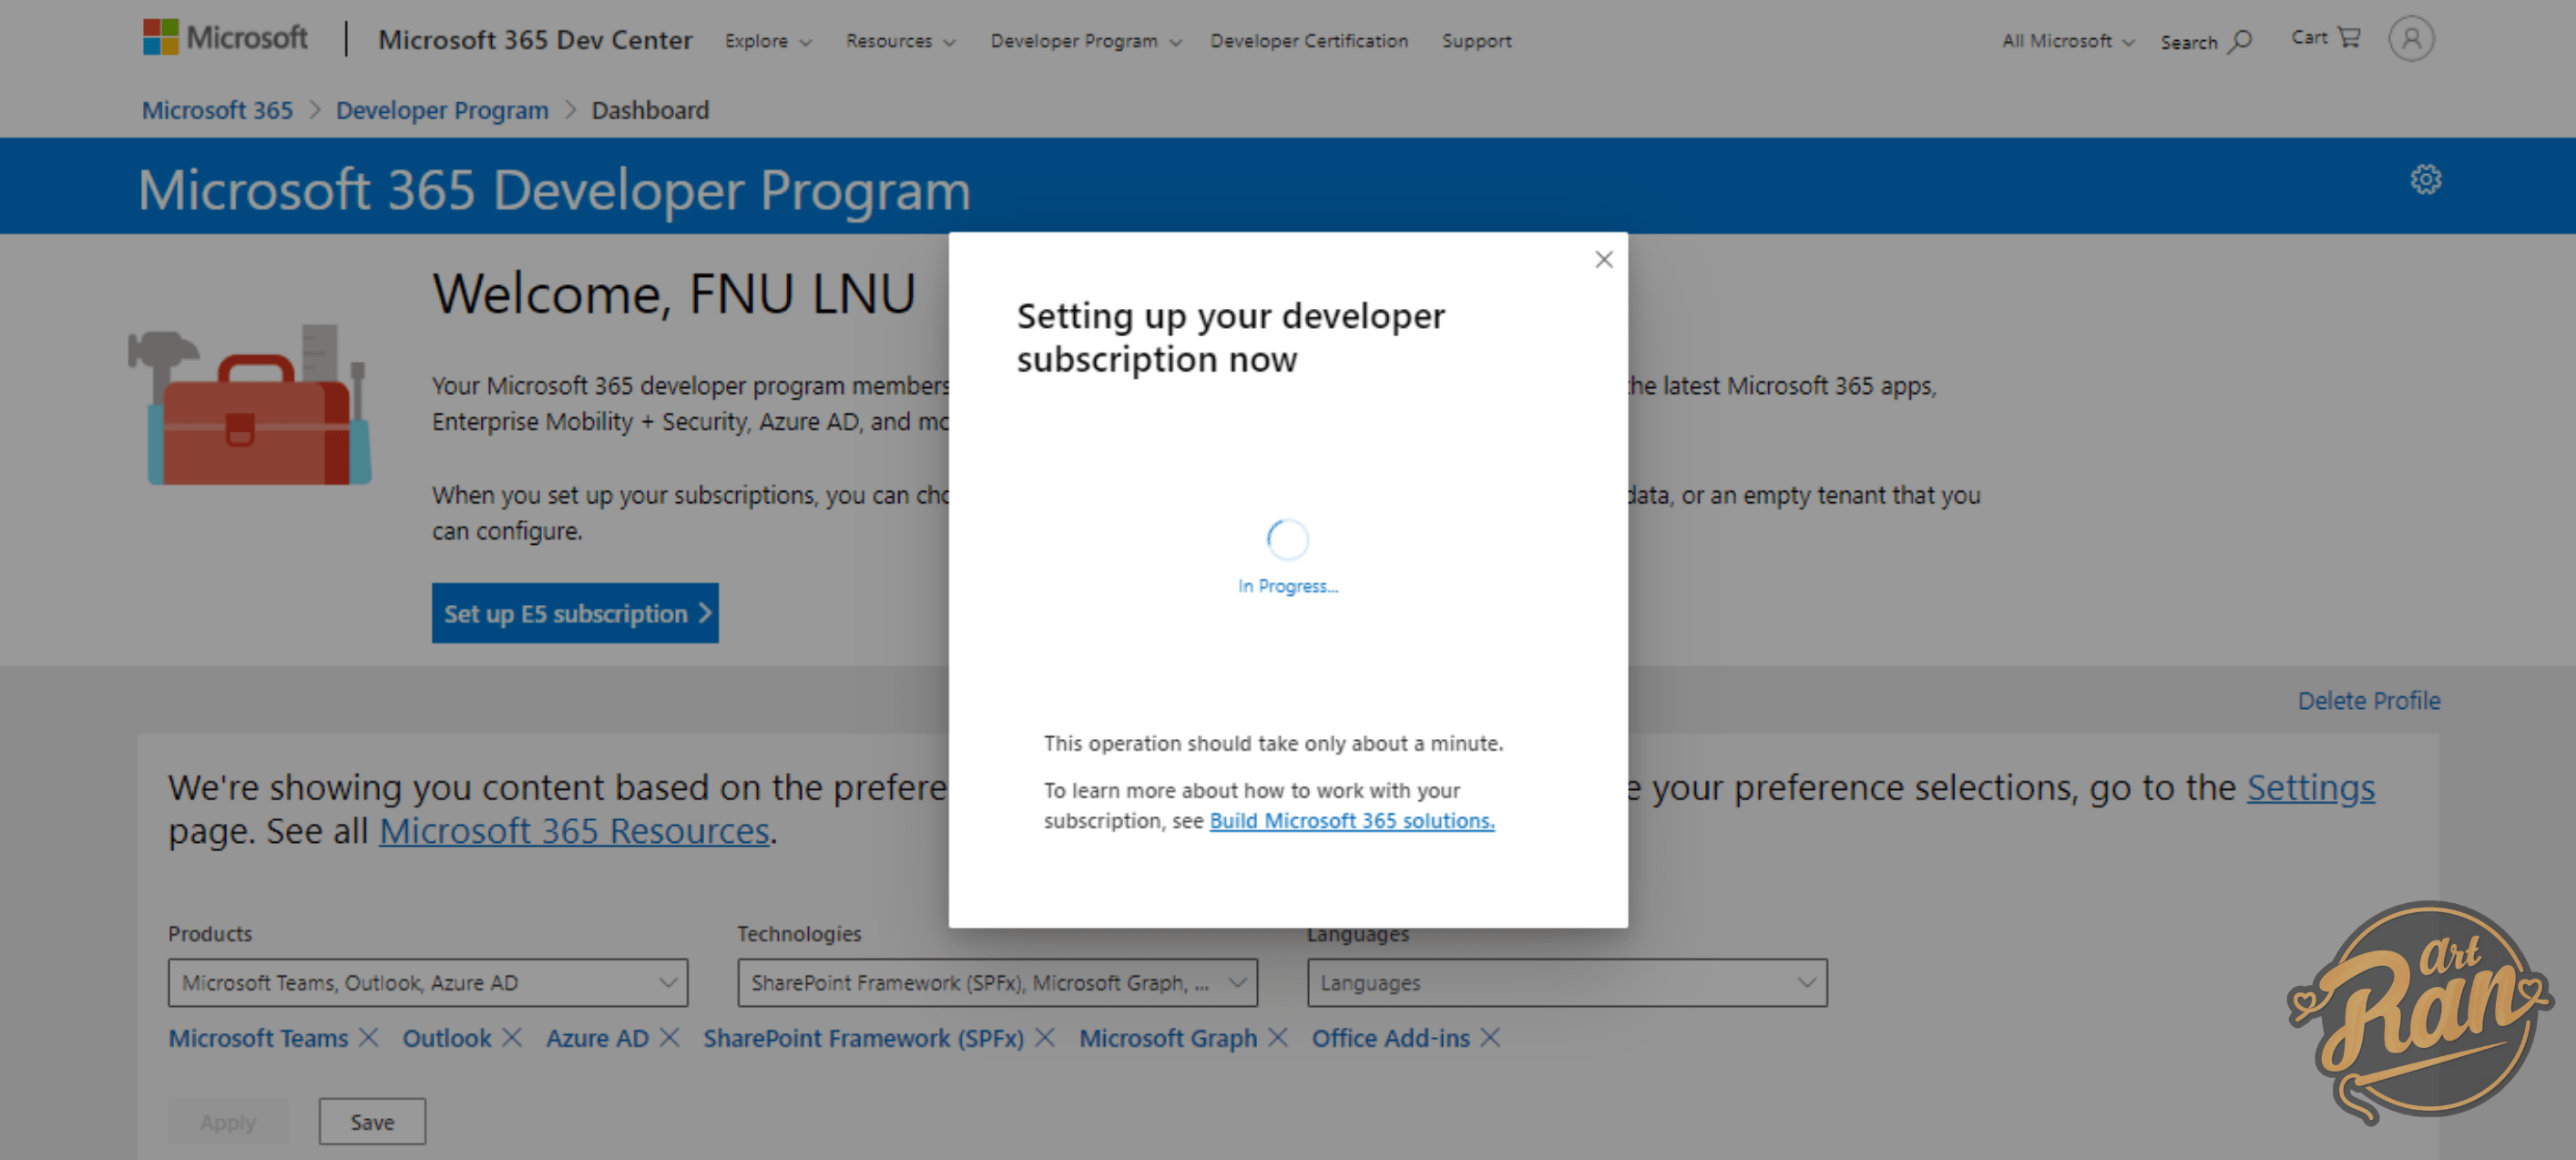Remove the Azure AD tag
The height and width of the screenshot is (1160, 2576).
670,1037
